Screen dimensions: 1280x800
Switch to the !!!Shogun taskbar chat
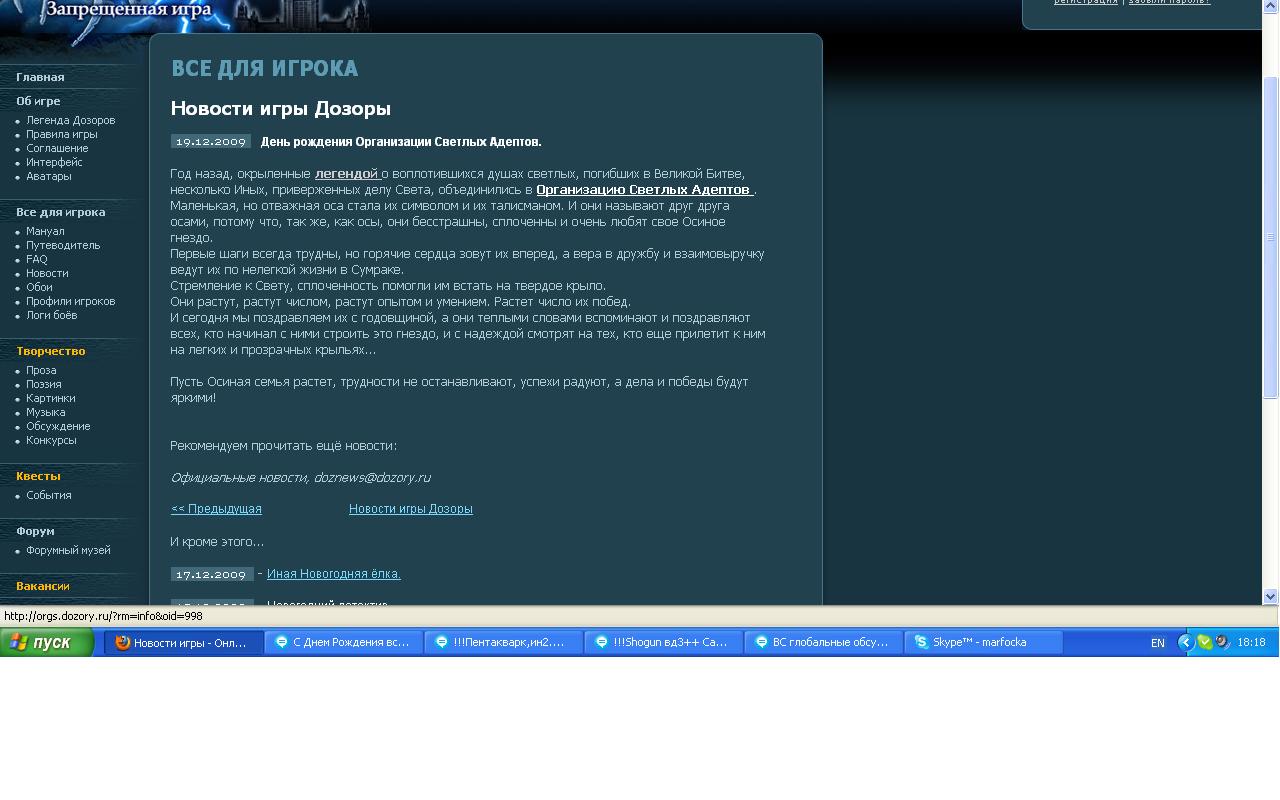coord(664,643)
